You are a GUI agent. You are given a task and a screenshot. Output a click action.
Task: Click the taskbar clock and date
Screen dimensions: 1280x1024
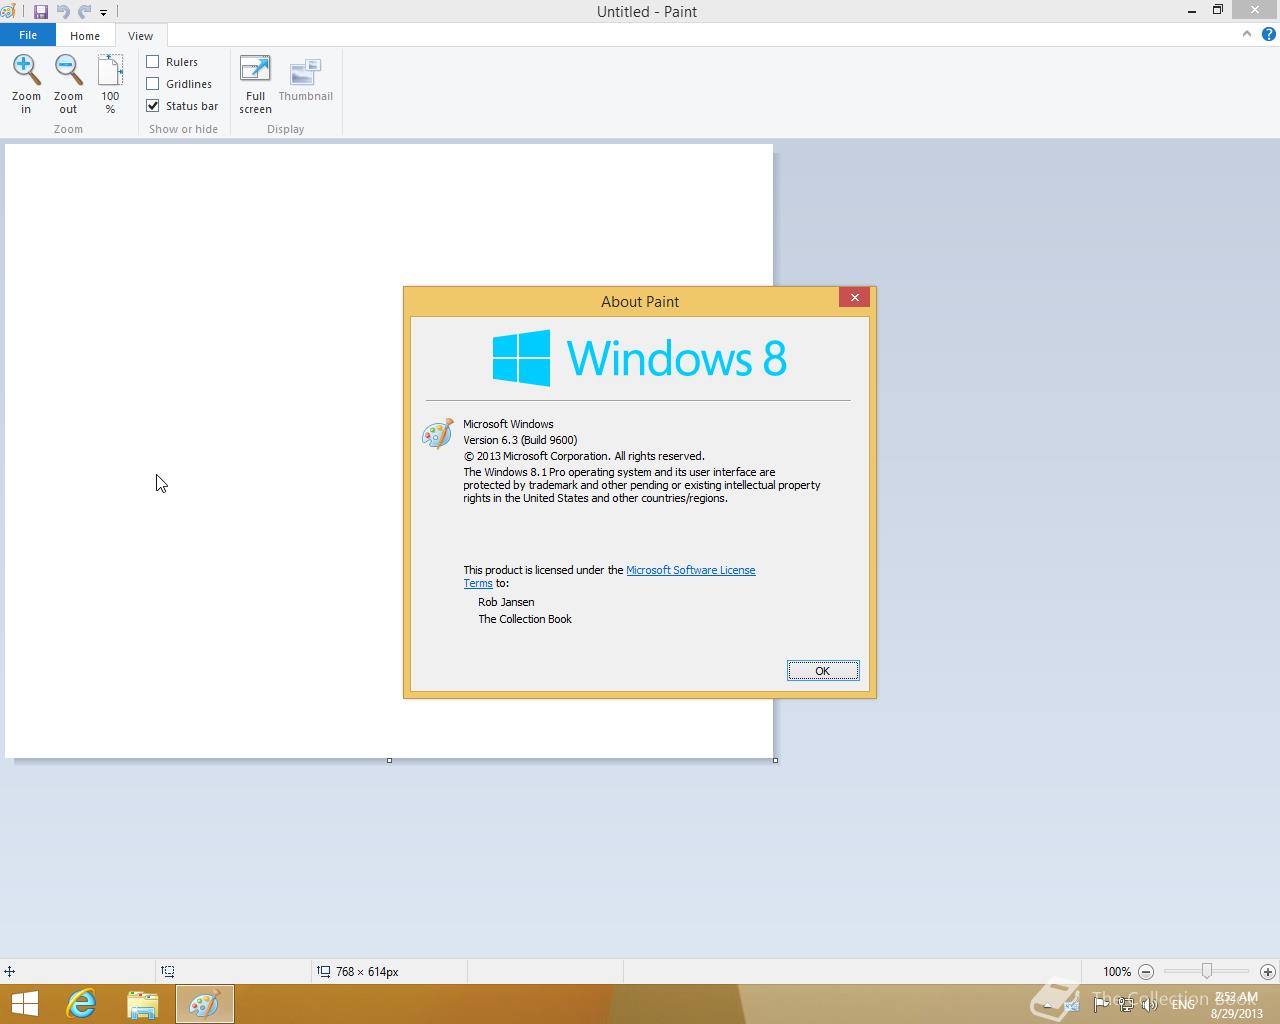(1236, 1005)
